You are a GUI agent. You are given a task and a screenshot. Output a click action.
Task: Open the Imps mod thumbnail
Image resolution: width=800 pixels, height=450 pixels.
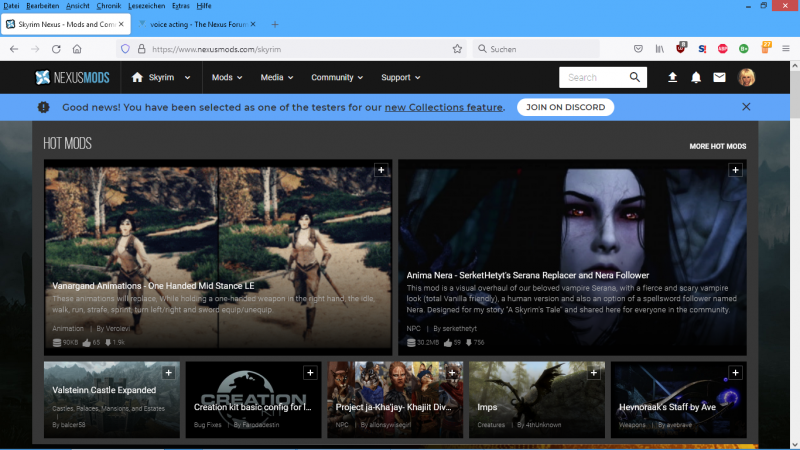pos(537,399)
